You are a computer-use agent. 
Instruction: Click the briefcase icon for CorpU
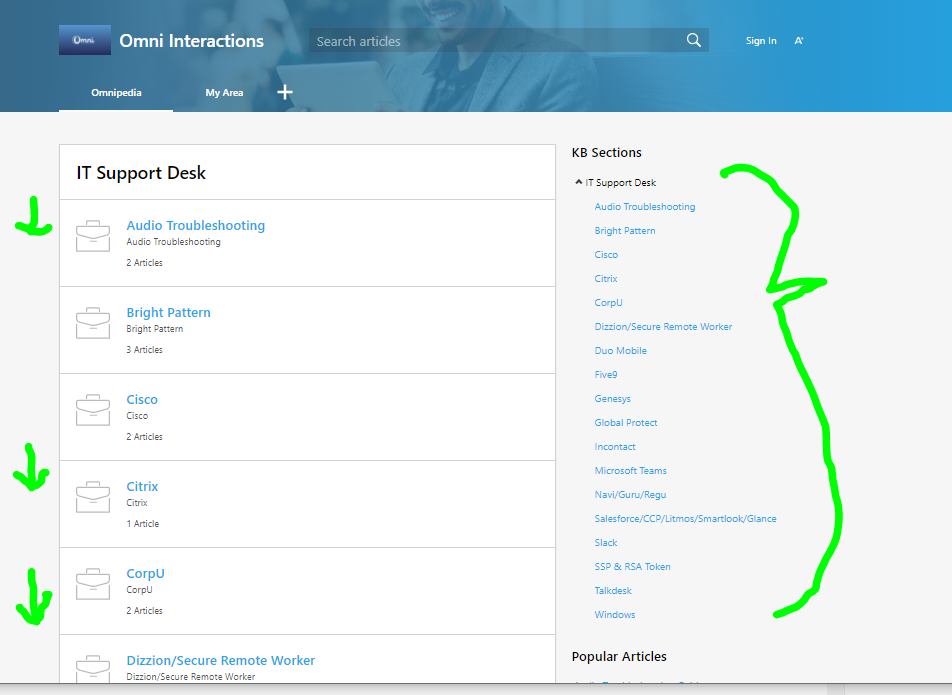93,583
